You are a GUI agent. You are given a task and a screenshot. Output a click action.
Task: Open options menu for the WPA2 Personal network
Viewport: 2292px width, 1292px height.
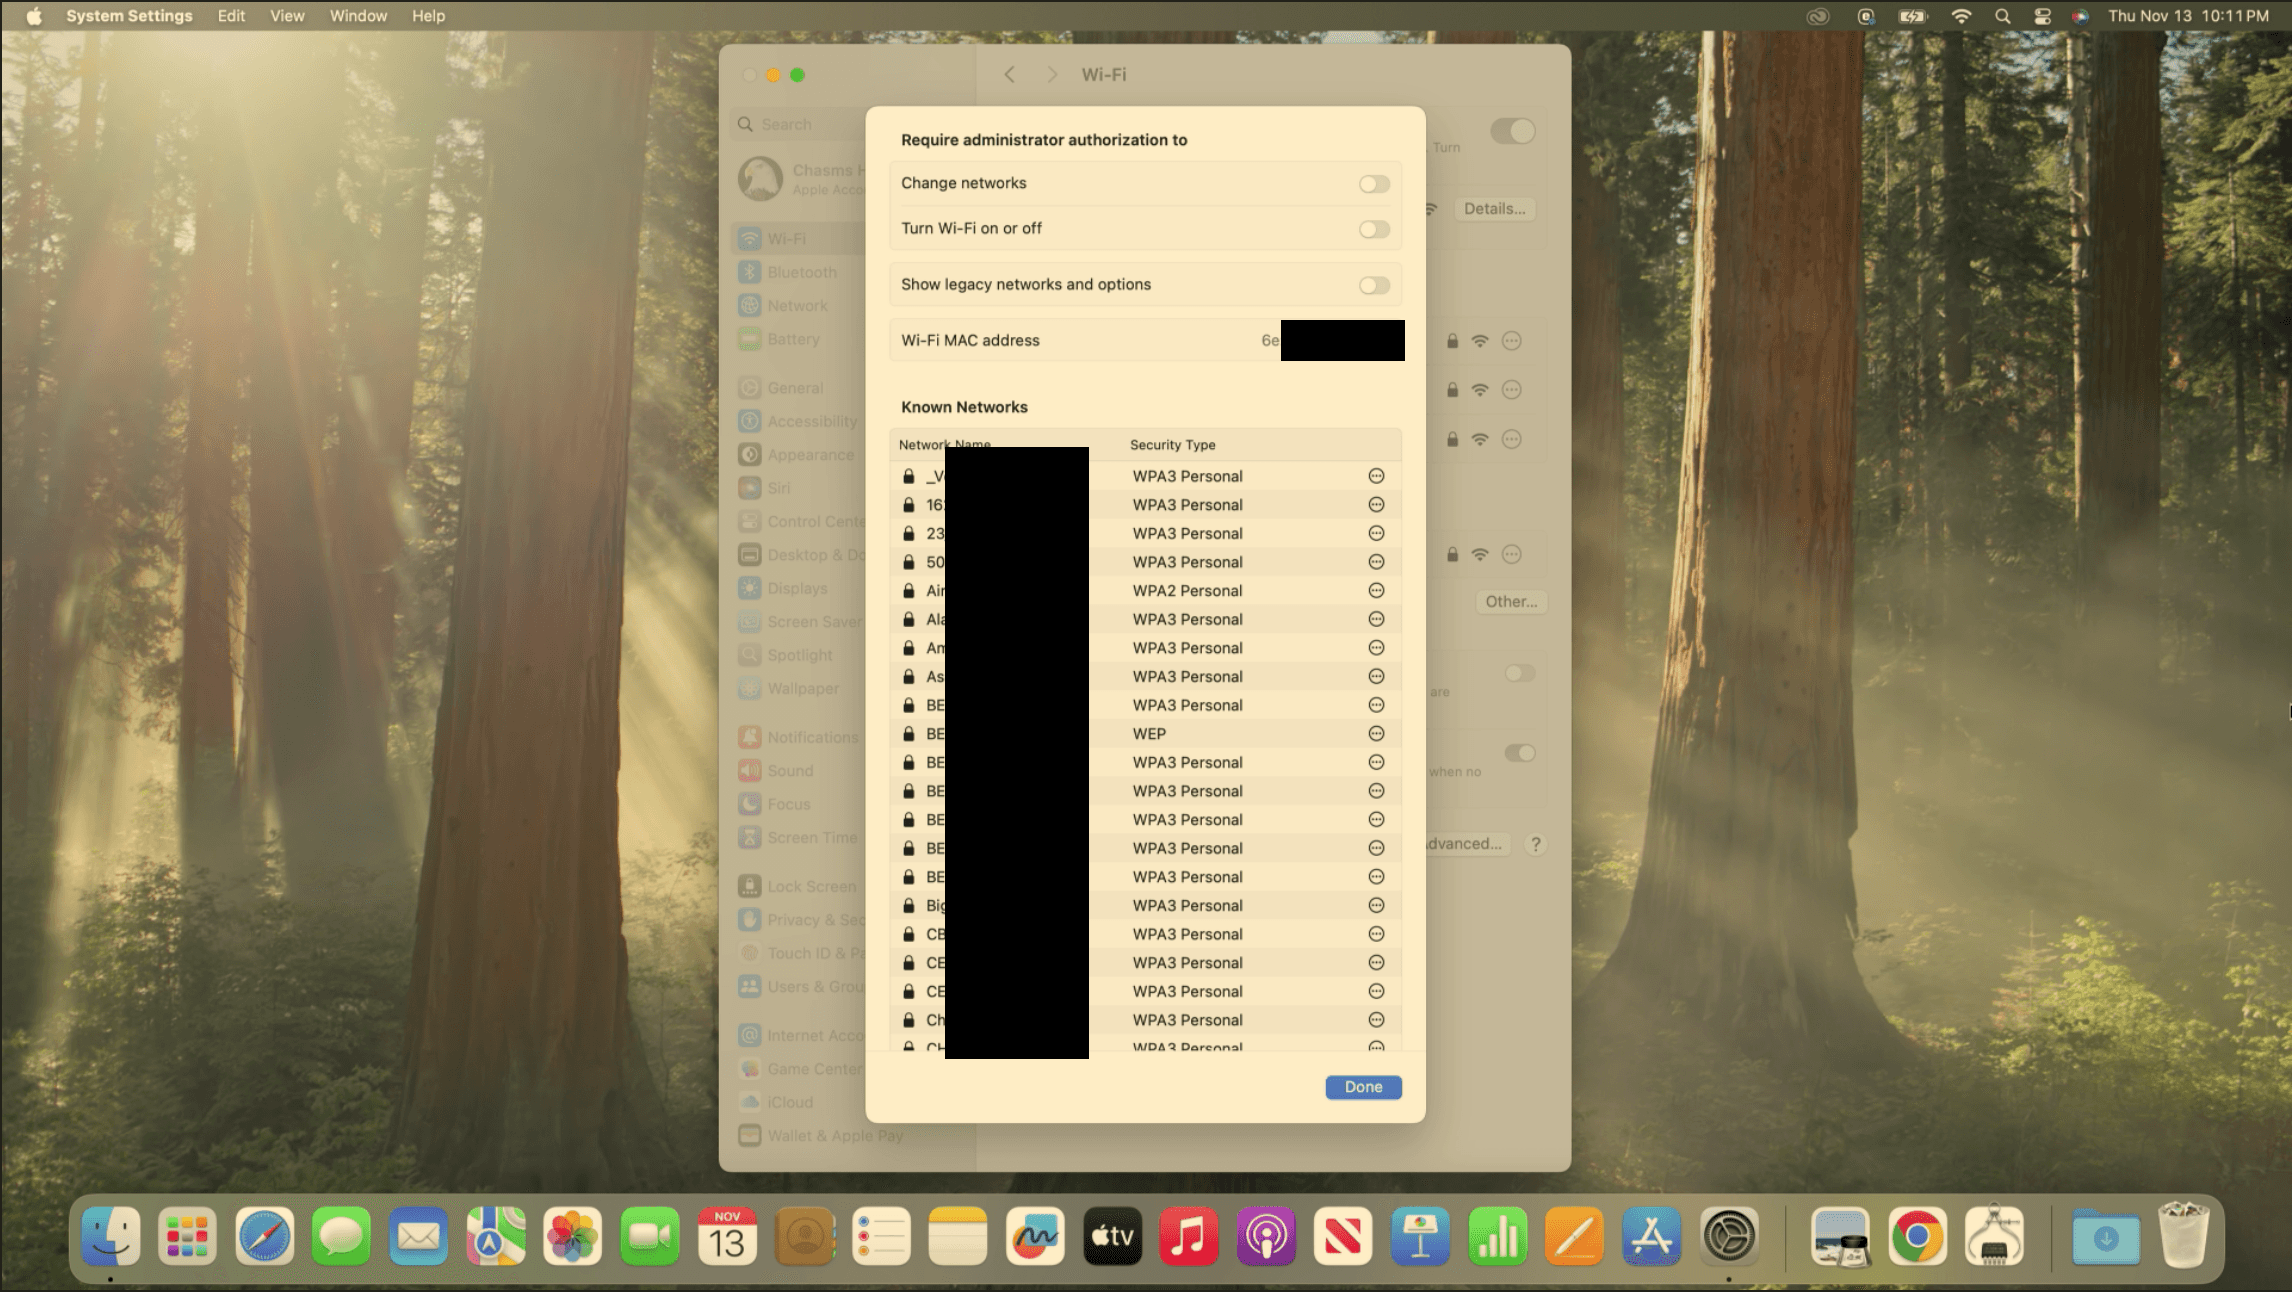click(x=1376, y=591)
